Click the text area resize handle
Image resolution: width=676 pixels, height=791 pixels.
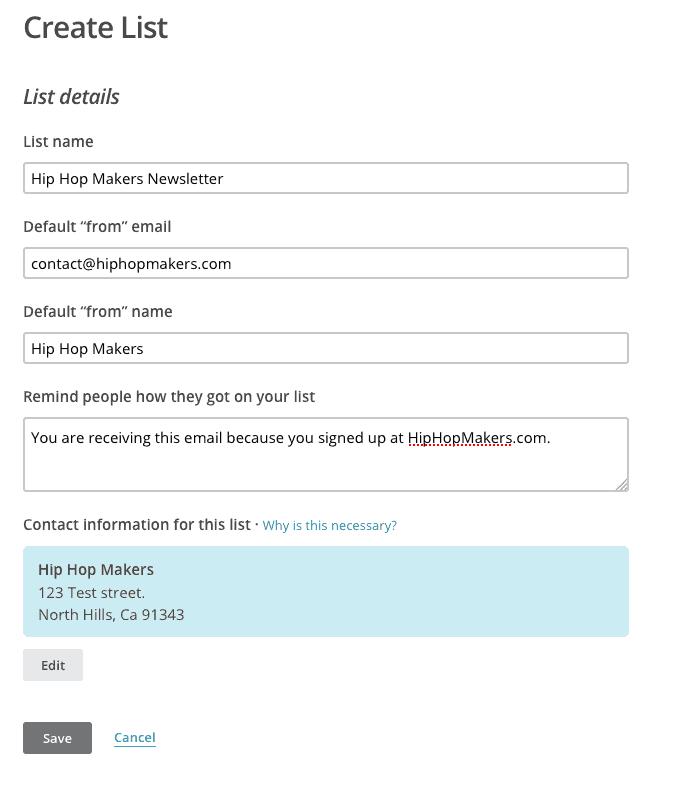tap(622, 485)
